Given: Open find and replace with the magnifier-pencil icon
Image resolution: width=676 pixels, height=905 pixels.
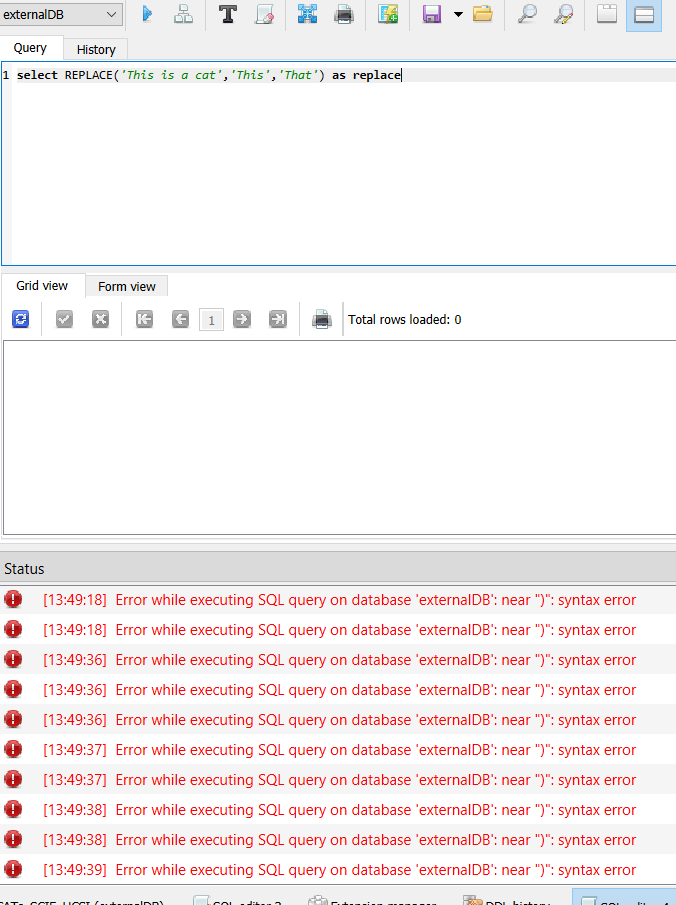Looking at the screenshot, I should point(563,14).
